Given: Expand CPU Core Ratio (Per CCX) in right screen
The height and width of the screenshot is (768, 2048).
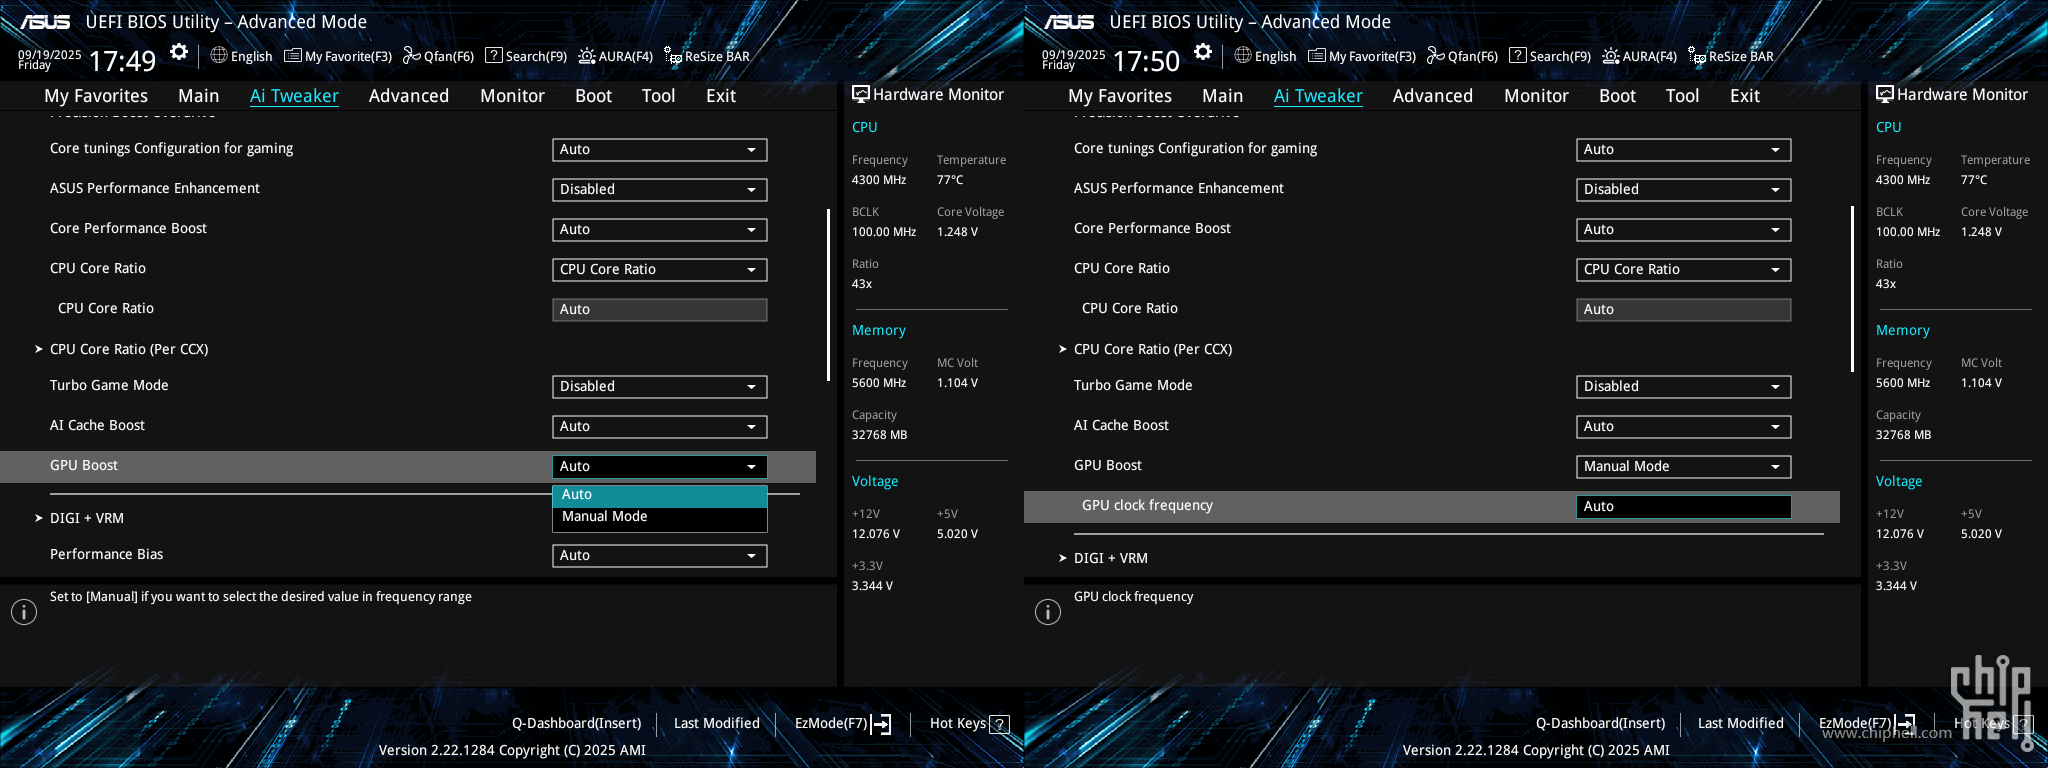Looking at the screenshot, I should pos(1153,349).
